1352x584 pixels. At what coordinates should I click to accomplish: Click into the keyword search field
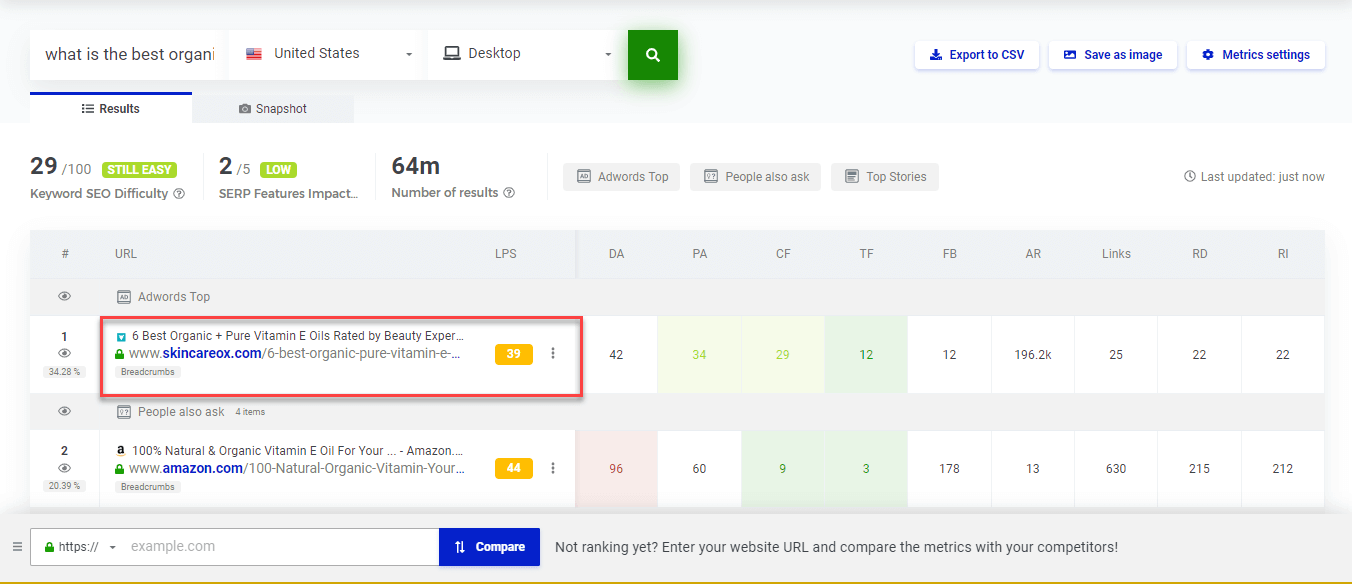(129, 54)
